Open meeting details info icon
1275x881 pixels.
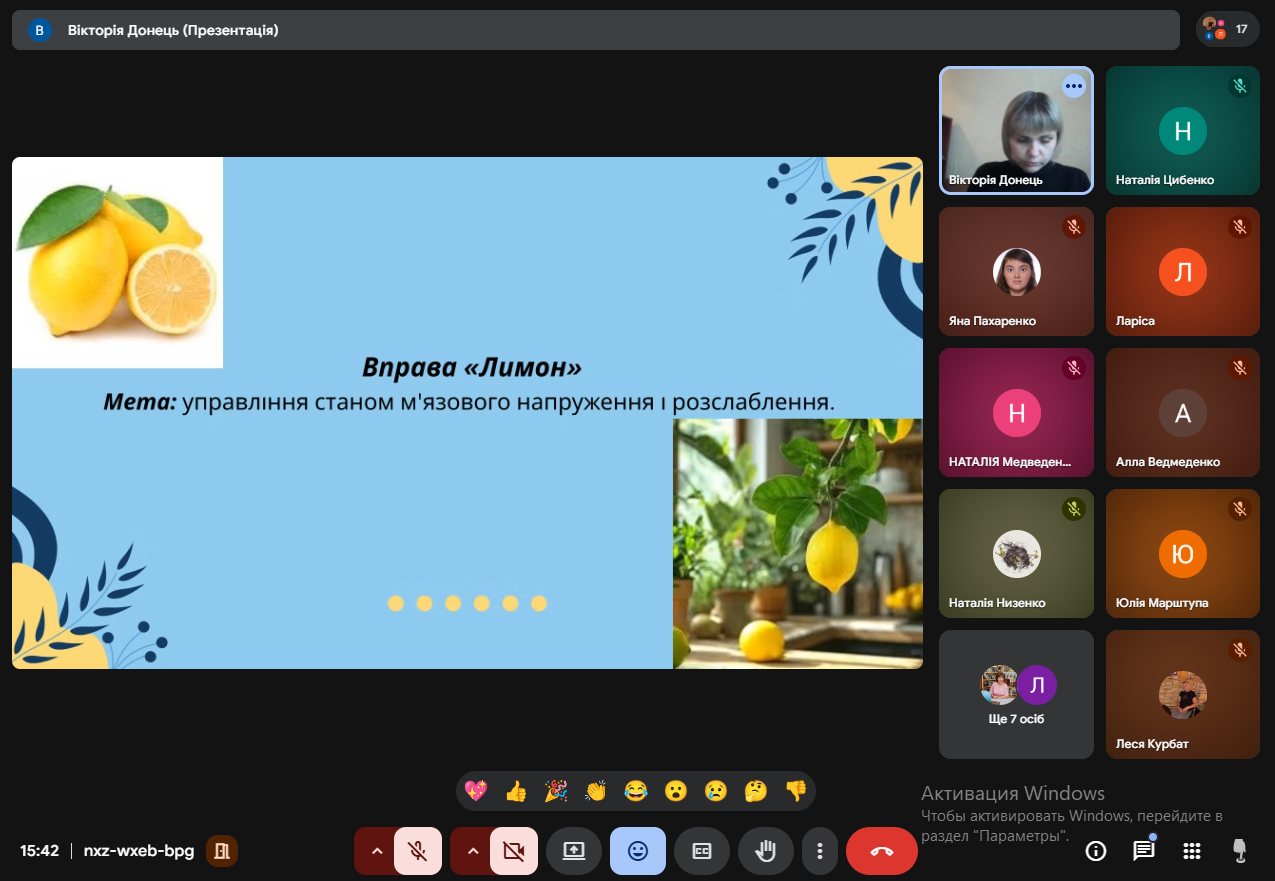coord(1096,851)
